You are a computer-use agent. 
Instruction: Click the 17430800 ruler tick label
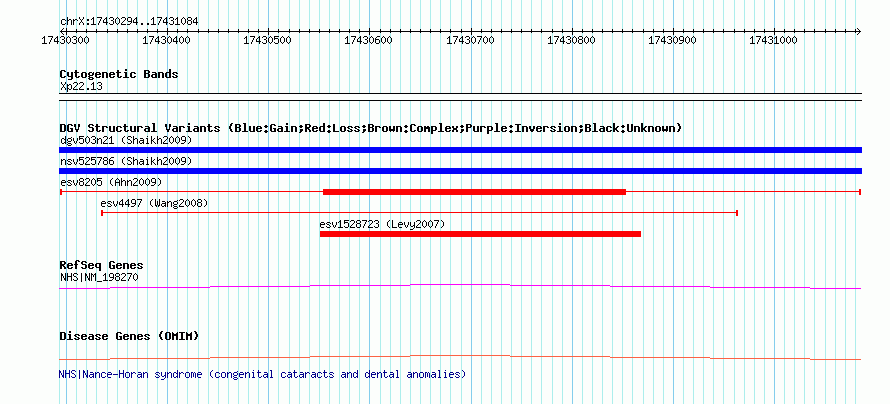click(571, 40)
